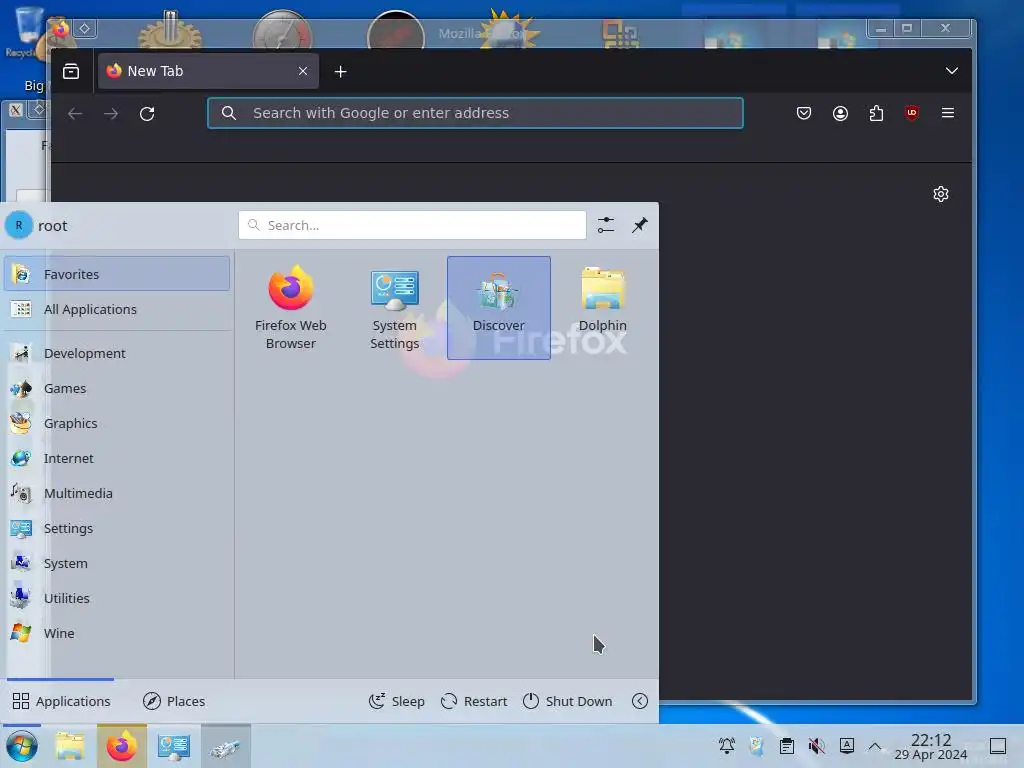
Task: Open Firefox extensions puzzle icon
Action: [x=876, y=113]
